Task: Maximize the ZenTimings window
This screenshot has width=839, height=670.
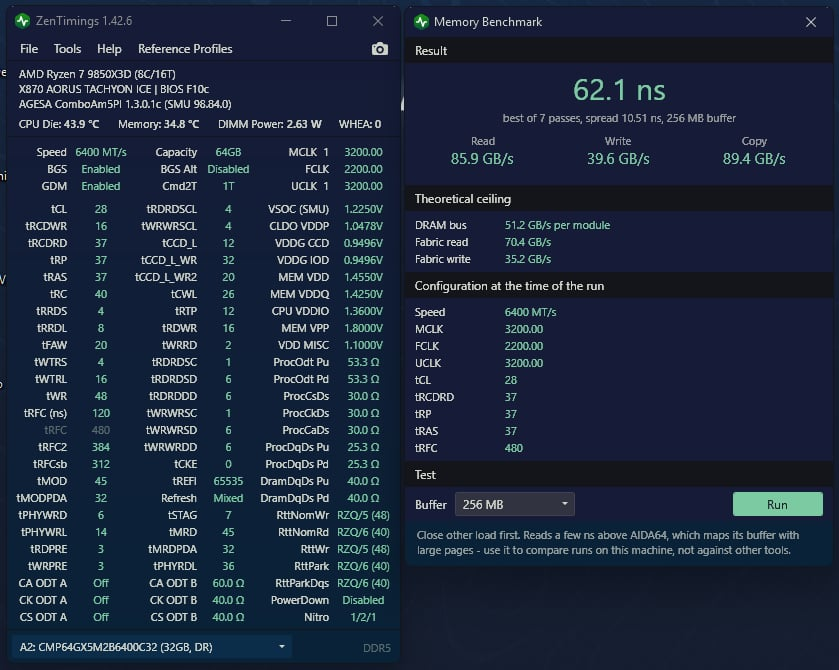Action: click(x=332, y=21)
